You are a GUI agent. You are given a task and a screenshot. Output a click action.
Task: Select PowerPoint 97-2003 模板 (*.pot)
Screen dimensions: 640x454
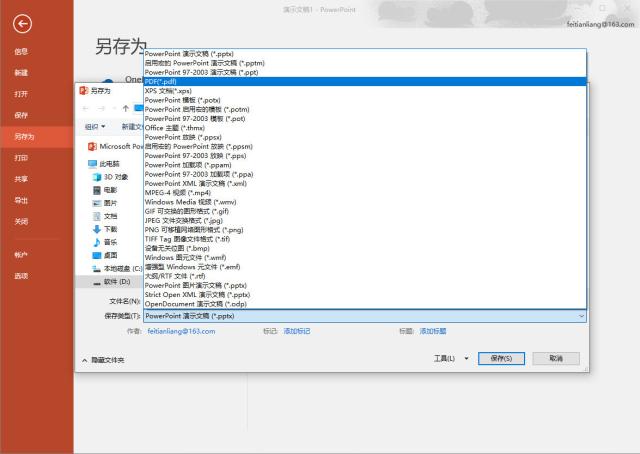[x=365, y=118]
